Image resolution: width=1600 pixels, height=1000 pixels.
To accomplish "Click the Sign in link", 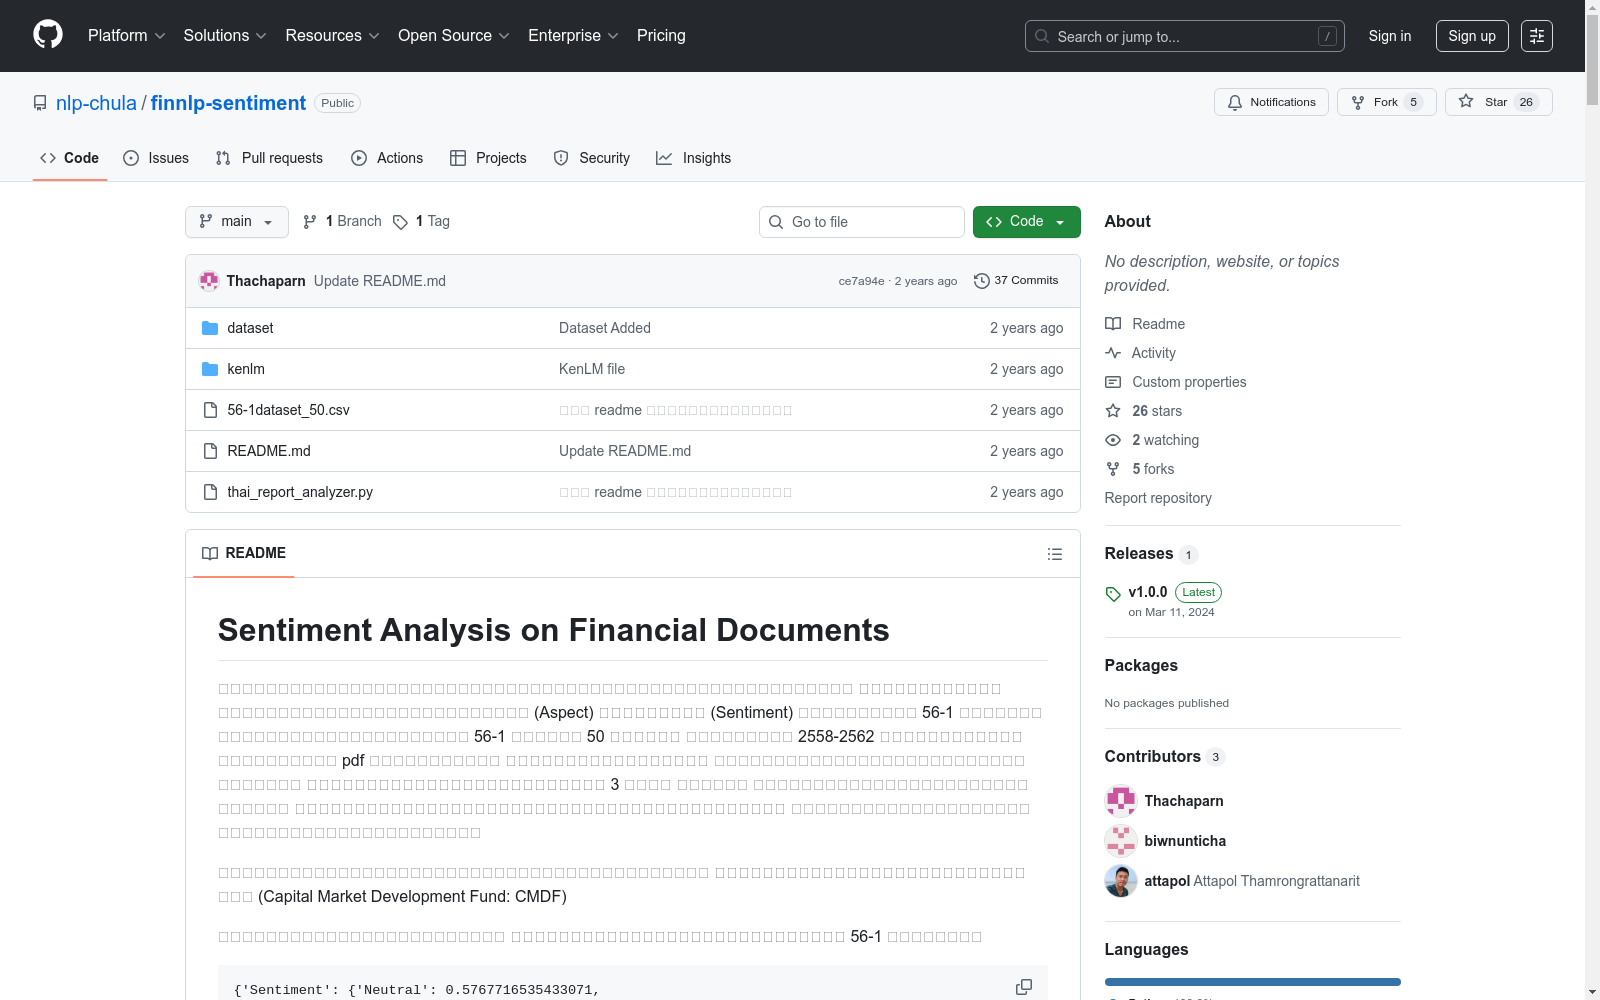I will point(1390,36).
